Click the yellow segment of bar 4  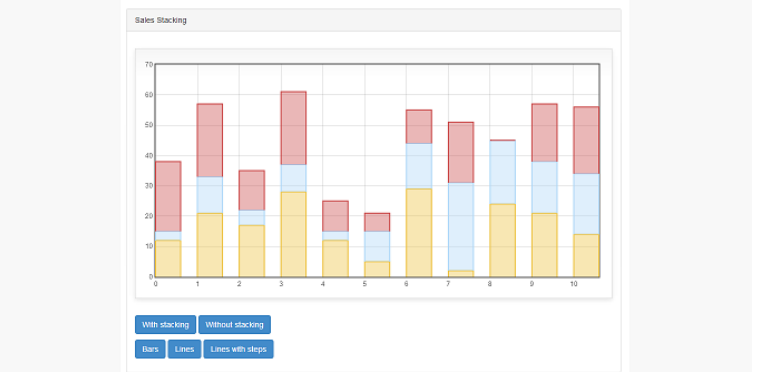(x=336, y=259)
